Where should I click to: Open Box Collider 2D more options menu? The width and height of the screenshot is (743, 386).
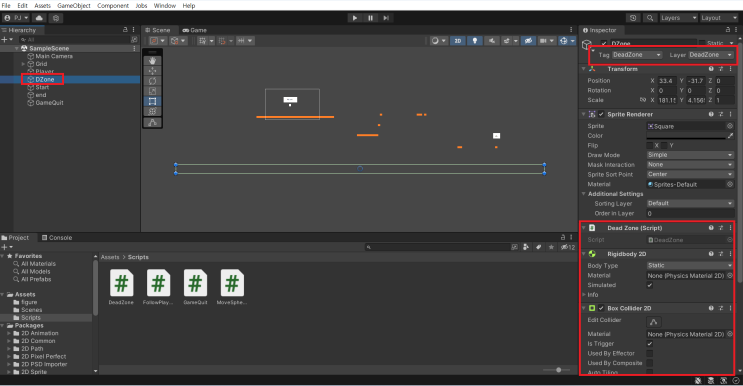730,308
